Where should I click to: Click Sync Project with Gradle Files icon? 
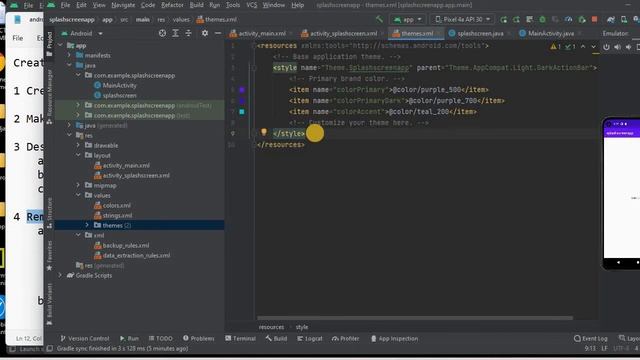tap(611, 19)
